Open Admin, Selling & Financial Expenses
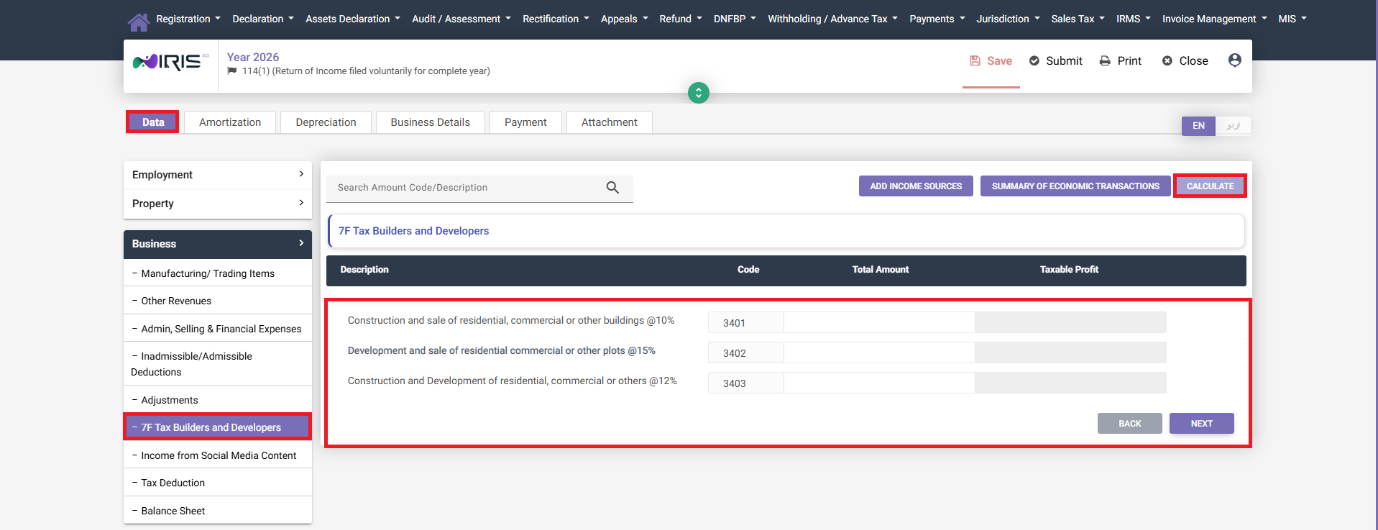Screen dimensions: 1378x530 (x=218, y=329)
